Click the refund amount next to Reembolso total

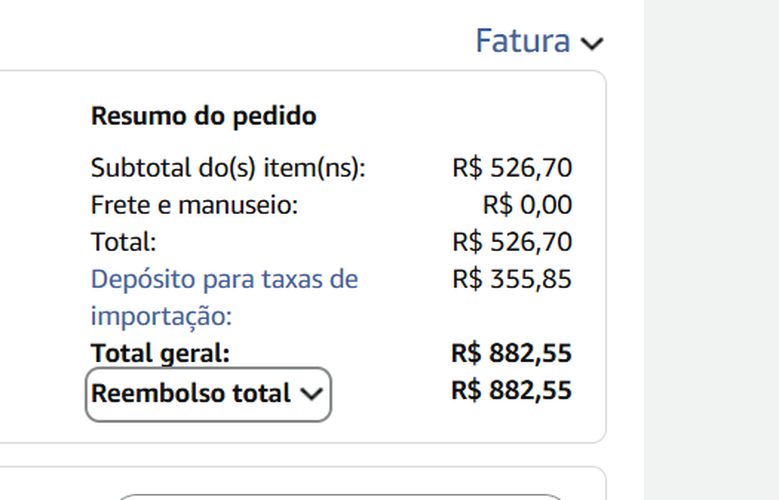(x=512, y=389)
